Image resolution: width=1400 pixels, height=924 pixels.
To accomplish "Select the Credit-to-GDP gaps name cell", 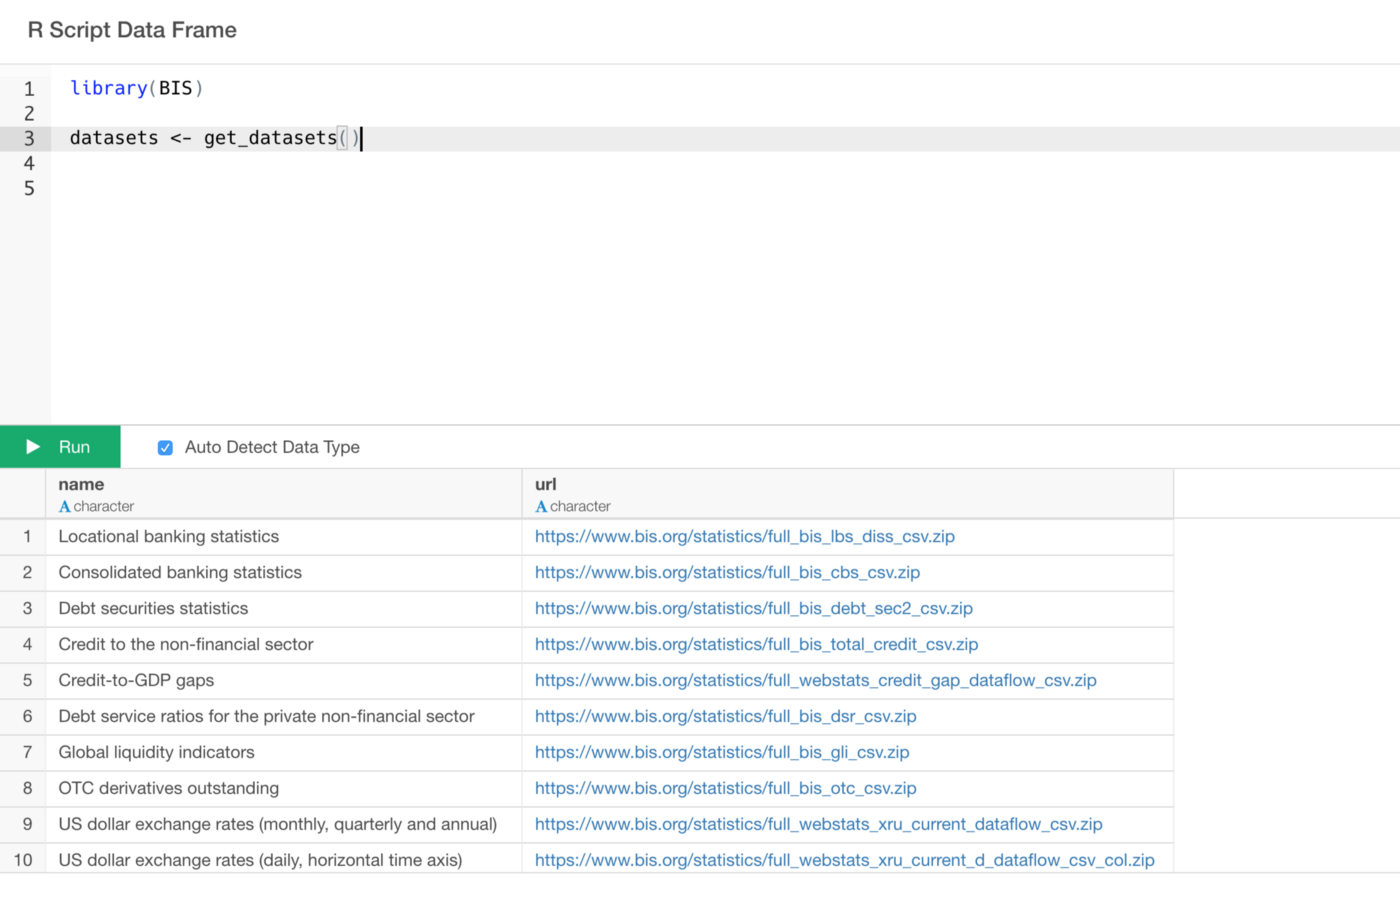I will (136, 681).
